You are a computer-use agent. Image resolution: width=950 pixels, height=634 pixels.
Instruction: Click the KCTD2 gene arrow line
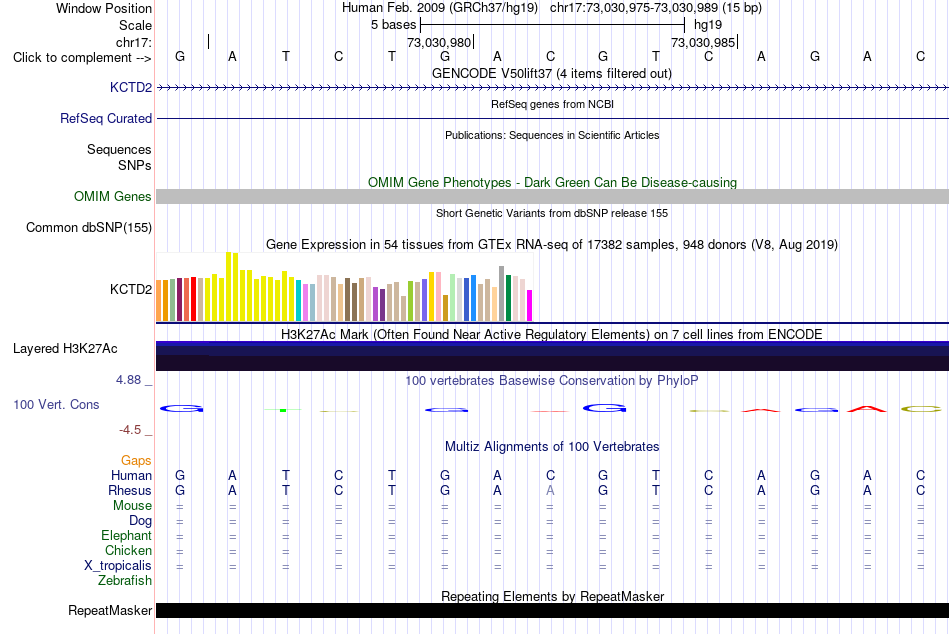553,88
